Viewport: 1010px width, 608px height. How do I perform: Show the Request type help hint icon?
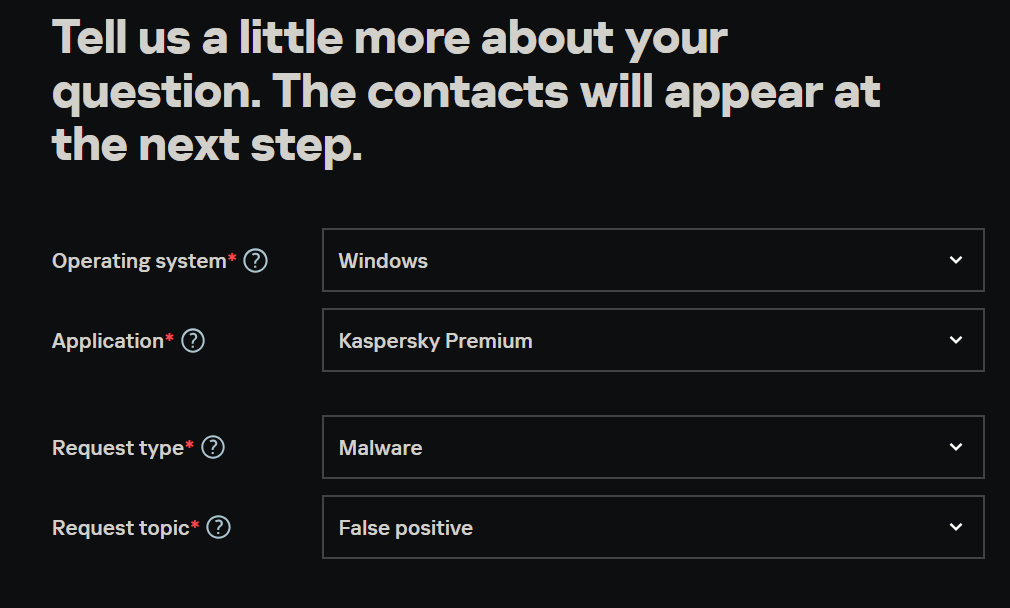click(x=213, y=447)
